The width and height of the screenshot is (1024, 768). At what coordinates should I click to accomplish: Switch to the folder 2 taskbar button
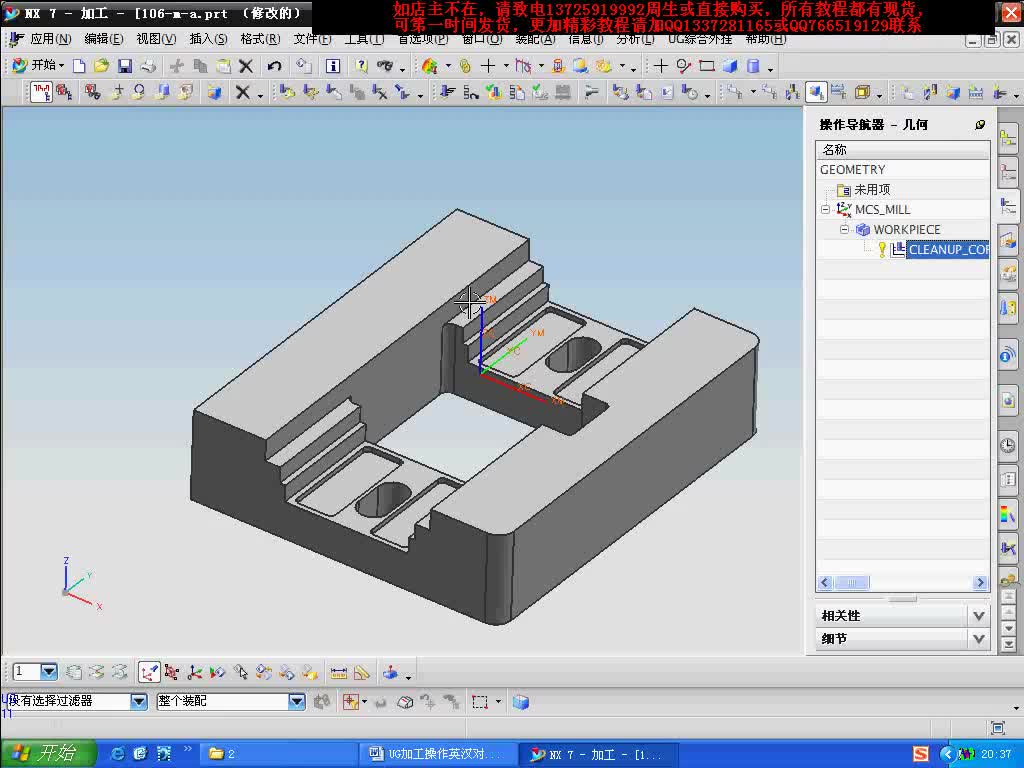pyautogui.click(x=278, y=754)
